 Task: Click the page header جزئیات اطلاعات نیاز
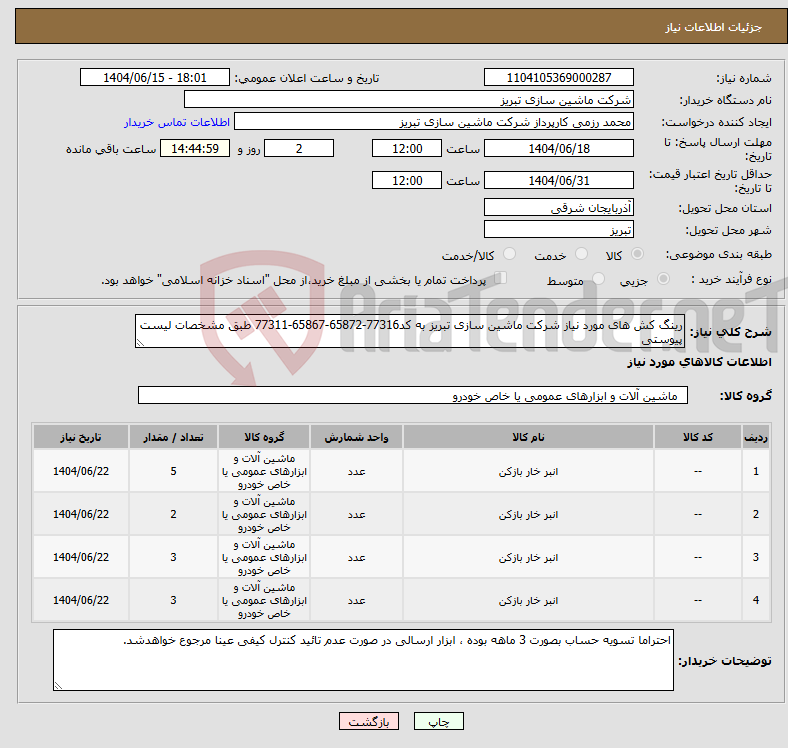713,27
